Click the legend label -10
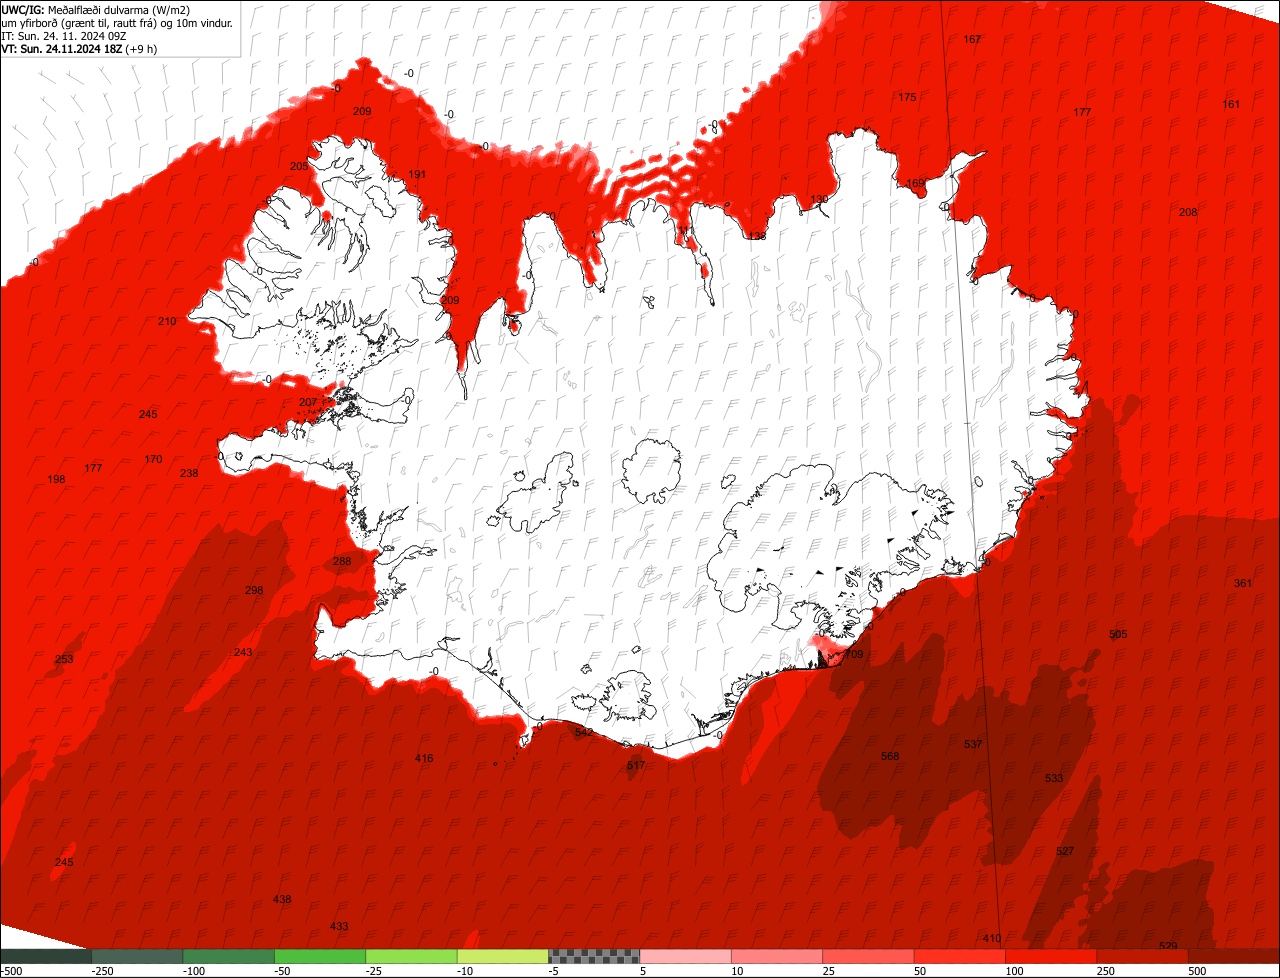Image resolution: width=1280 pixels, height=978 pixels. click(466, 971)
